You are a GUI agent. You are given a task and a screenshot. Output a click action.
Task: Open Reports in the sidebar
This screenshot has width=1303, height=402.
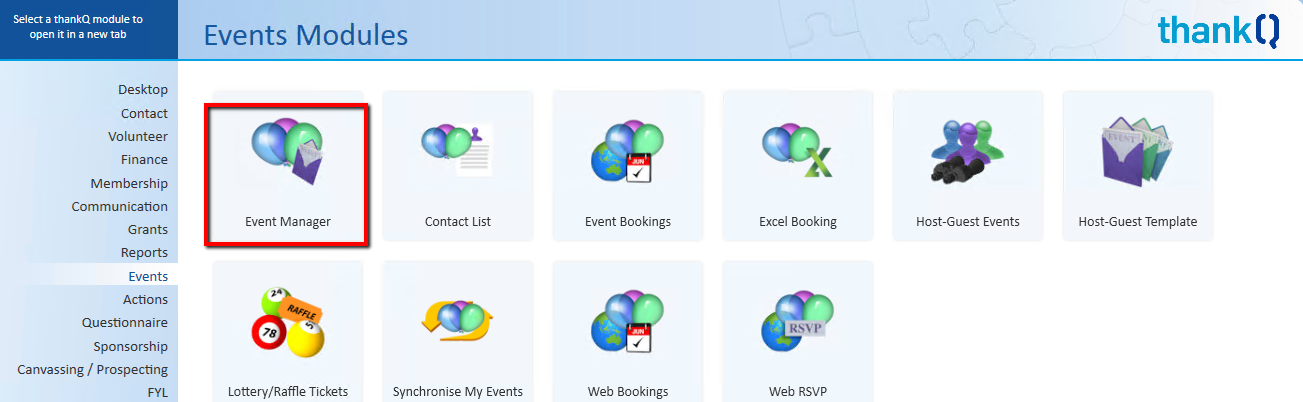(x=144, y=253)
